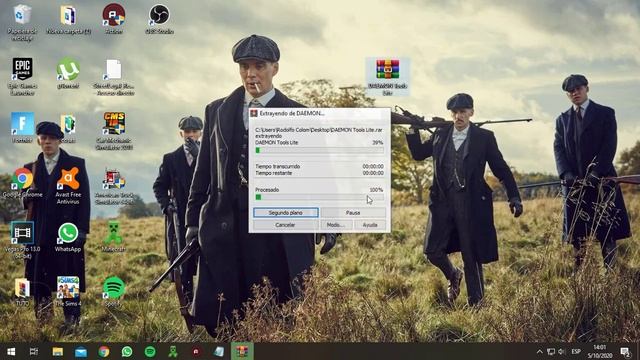Screen dimensions: 640x360
Task: Show hidden tray icons chevron
Action: (x=540, y=351)
